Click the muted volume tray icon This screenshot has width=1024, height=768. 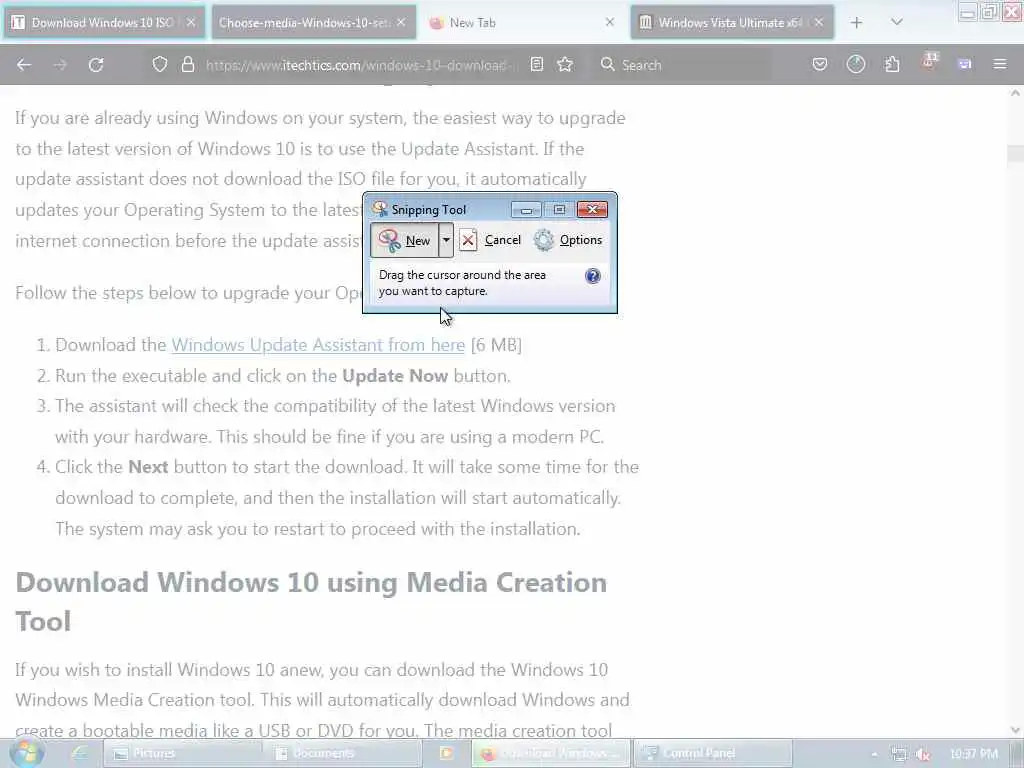[x=923, y=754]
